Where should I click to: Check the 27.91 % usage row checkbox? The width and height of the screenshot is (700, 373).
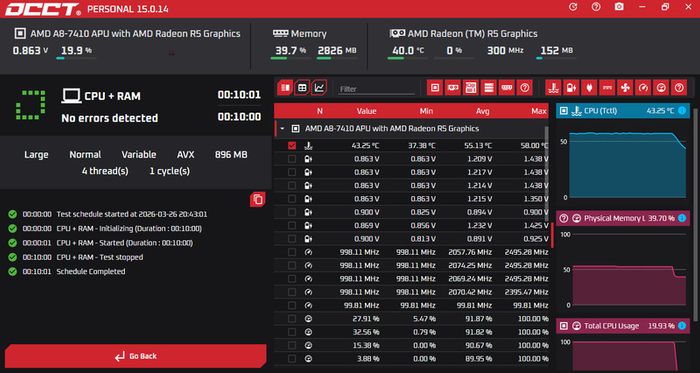tap(292, 319)
